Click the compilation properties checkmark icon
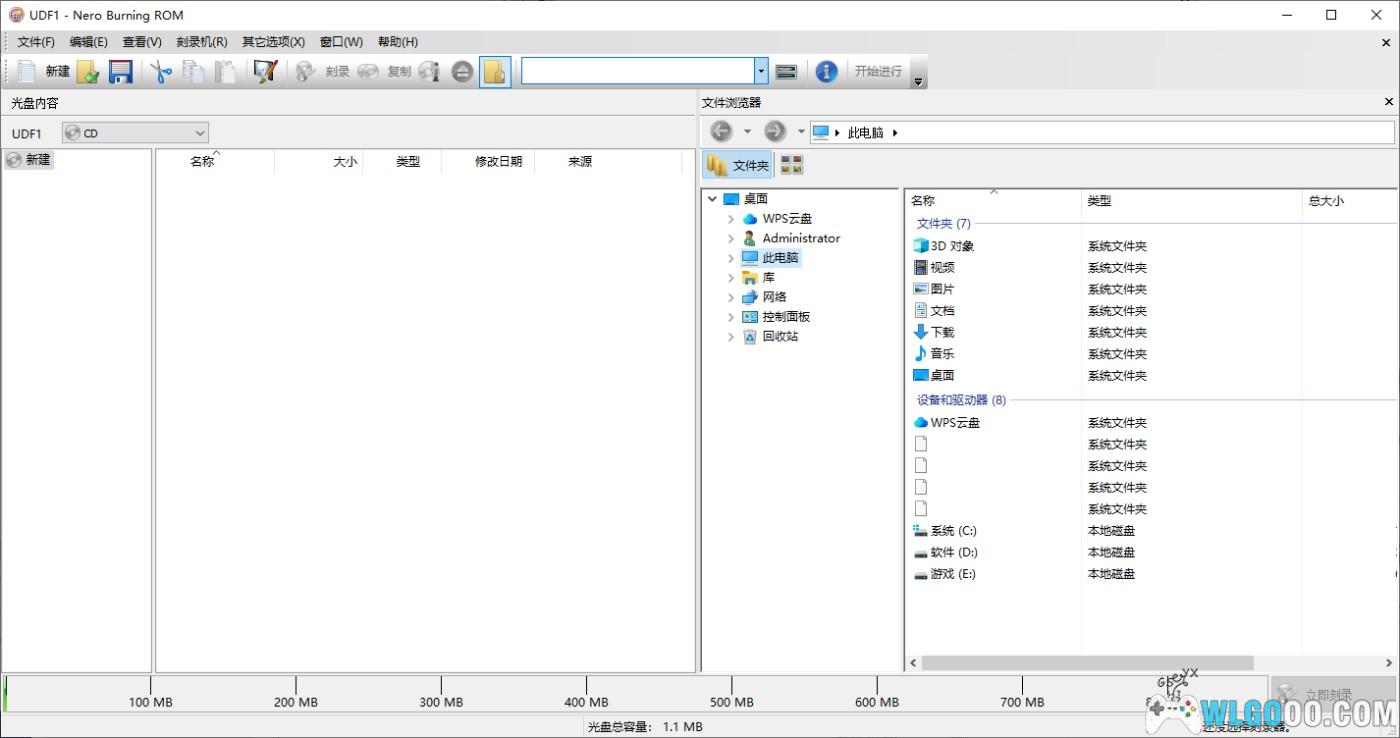The image size is (1400, 738). (265, 71)
